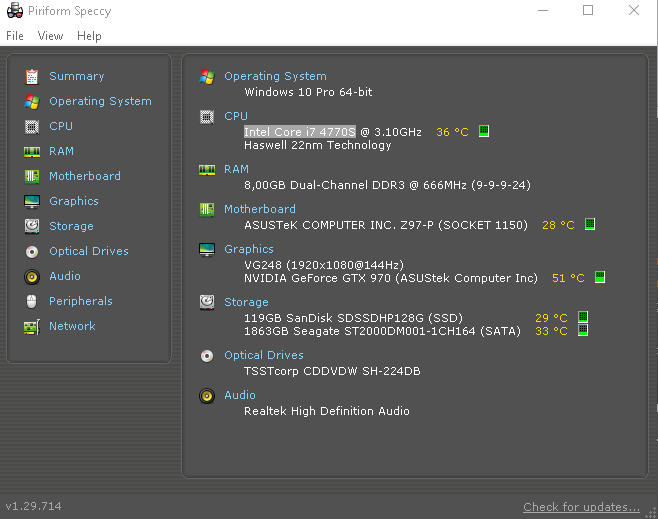The width and height of the screenshot is (658, 519).
Task: Click CPU heading link in main panel
Action: pos(236,116)
